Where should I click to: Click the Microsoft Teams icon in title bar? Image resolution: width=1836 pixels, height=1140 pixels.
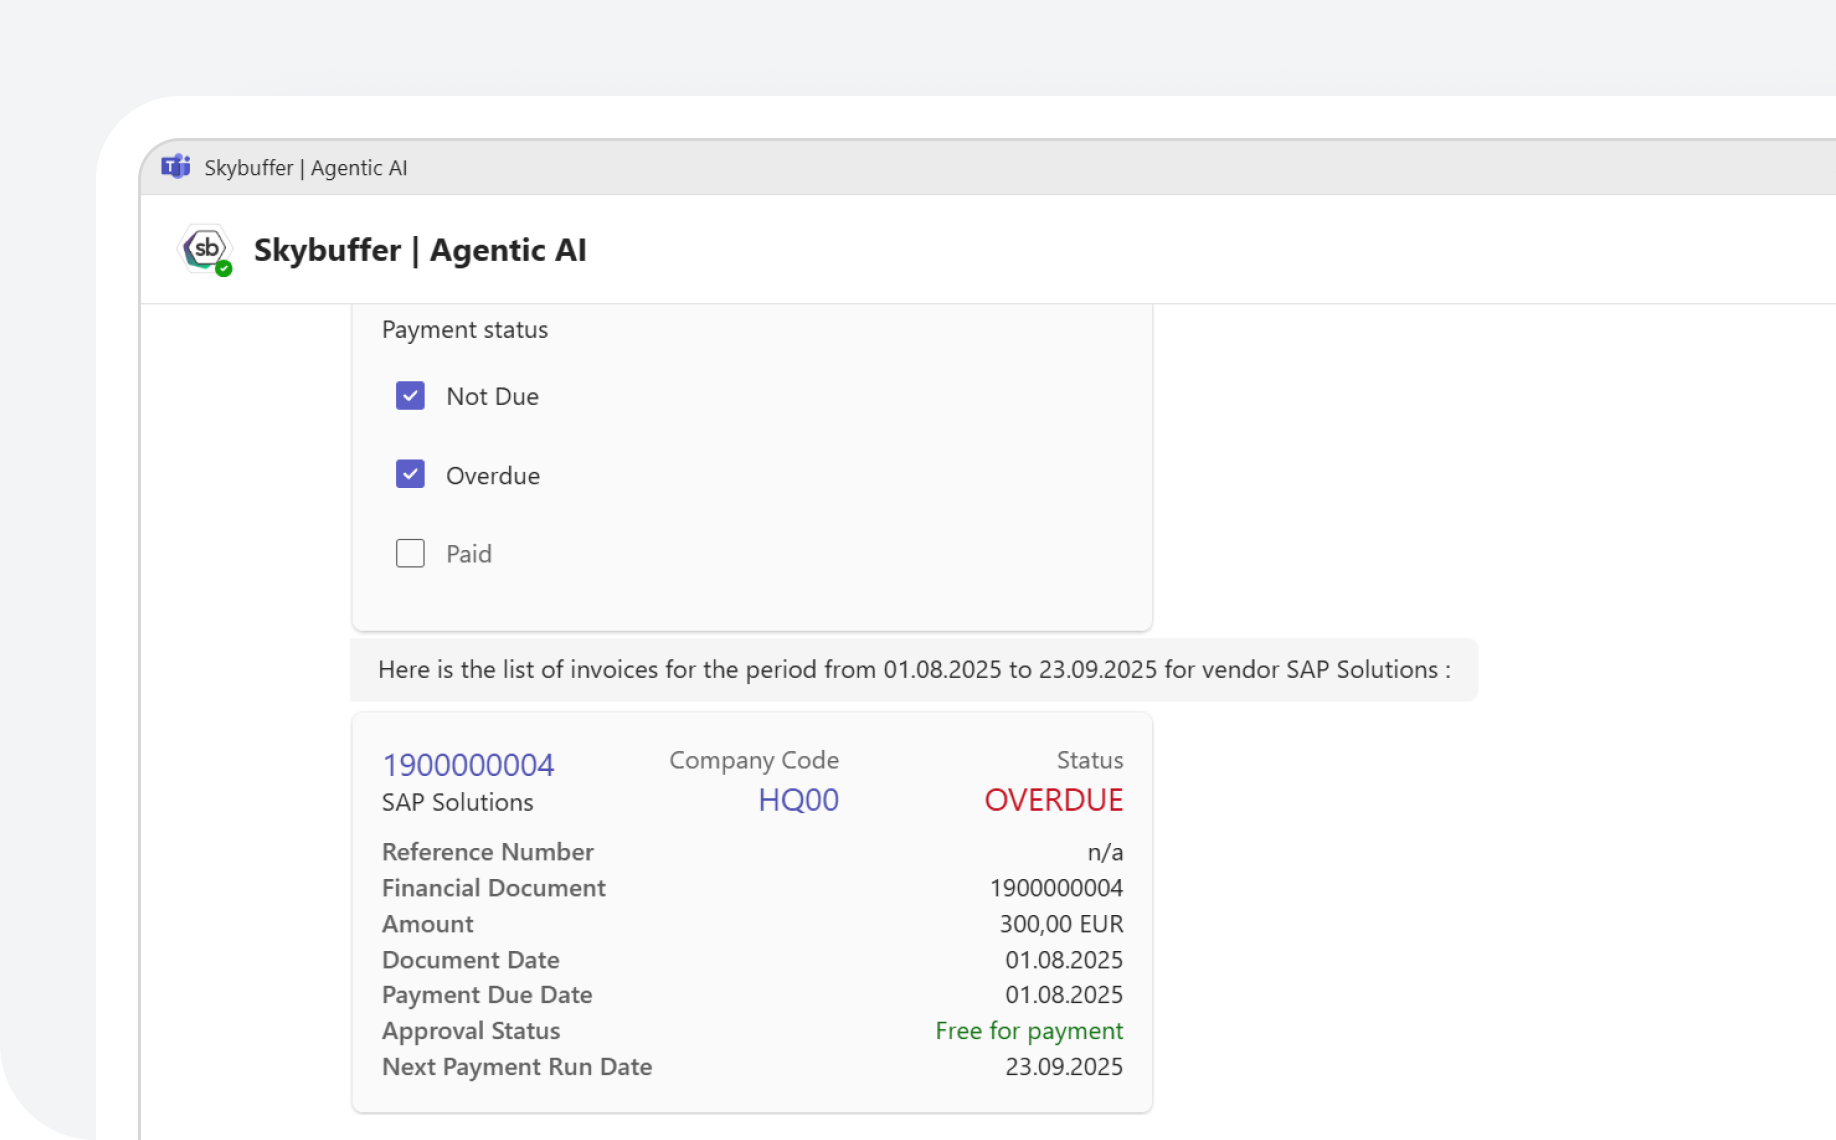tap(176, 167)
